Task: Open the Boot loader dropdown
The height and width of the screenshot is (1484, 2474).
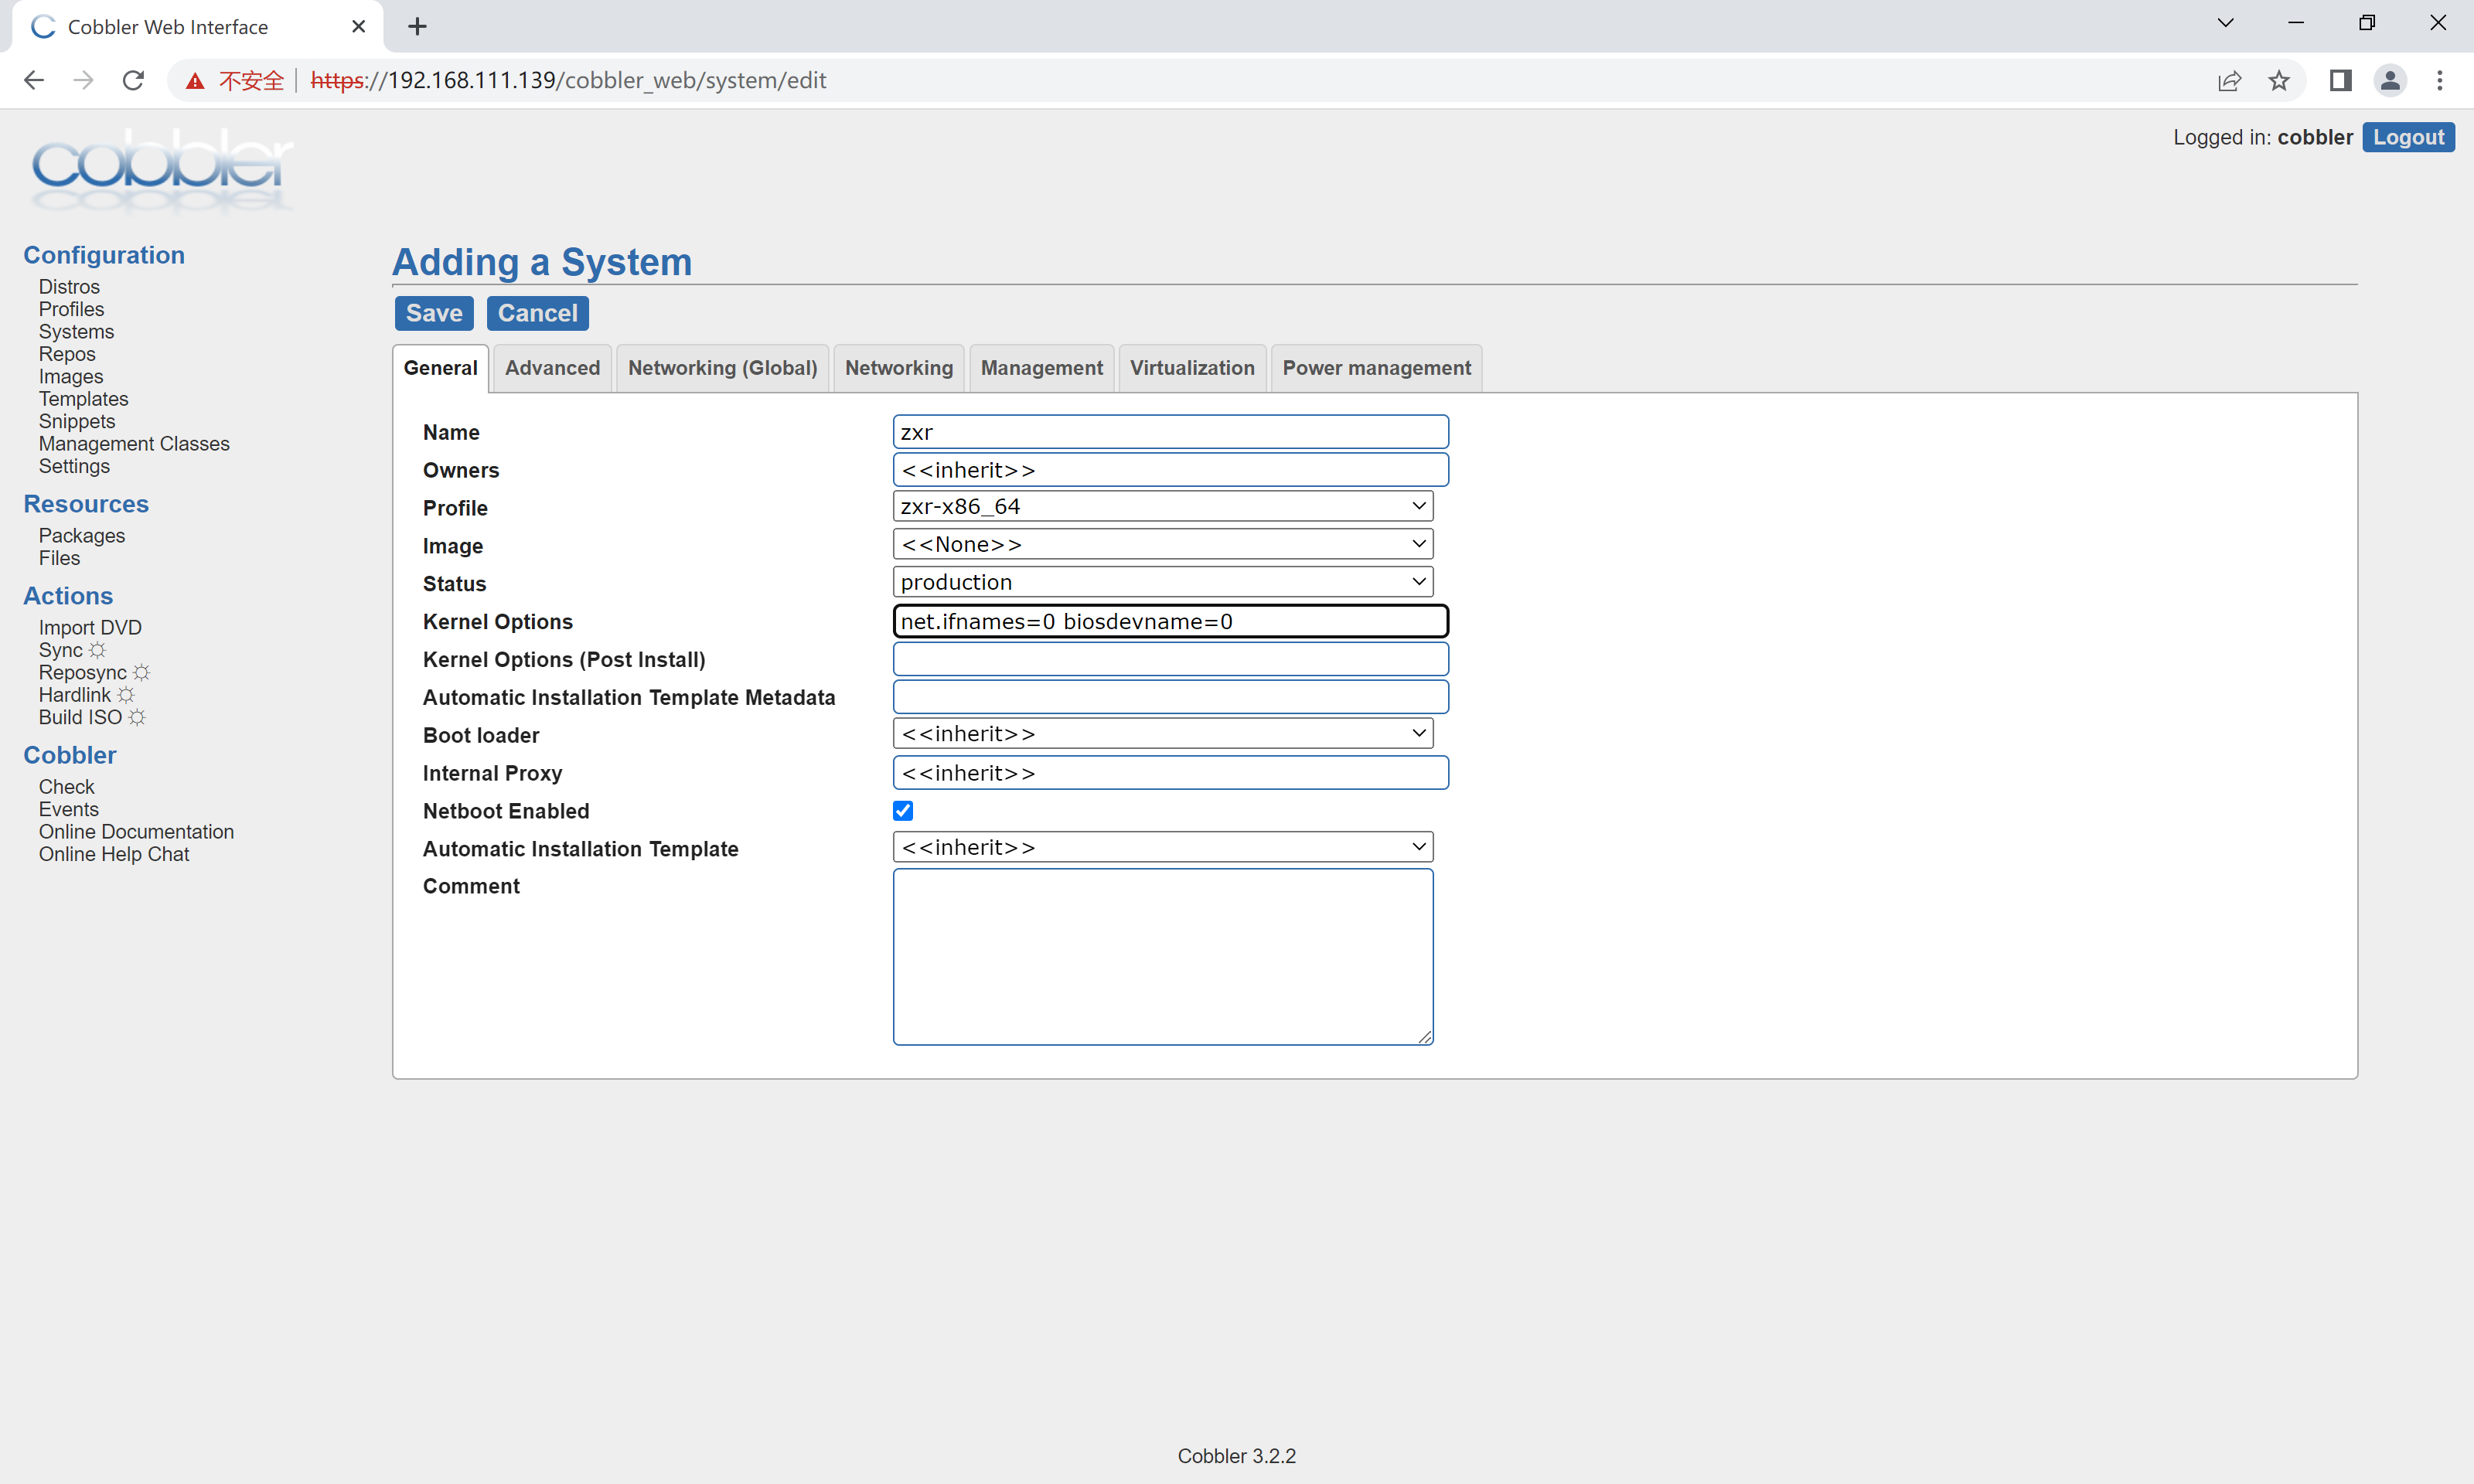Action: click(x=1163, y=734)
